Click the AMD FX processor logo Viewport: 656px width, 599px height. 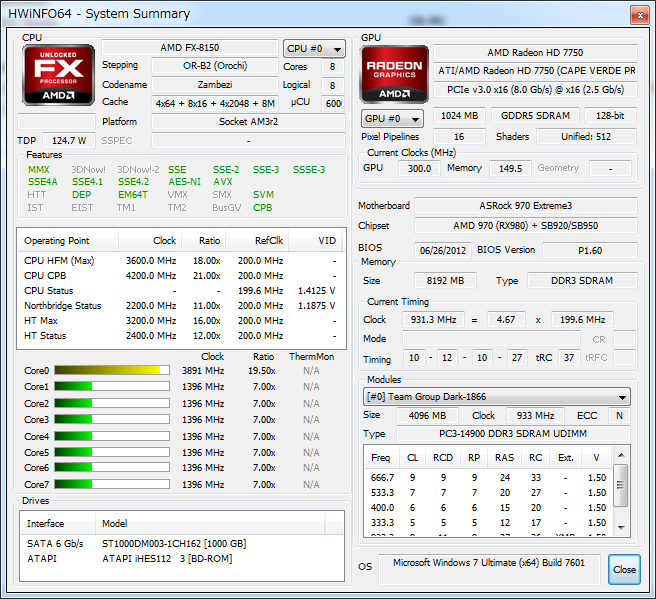coord(58,75)
